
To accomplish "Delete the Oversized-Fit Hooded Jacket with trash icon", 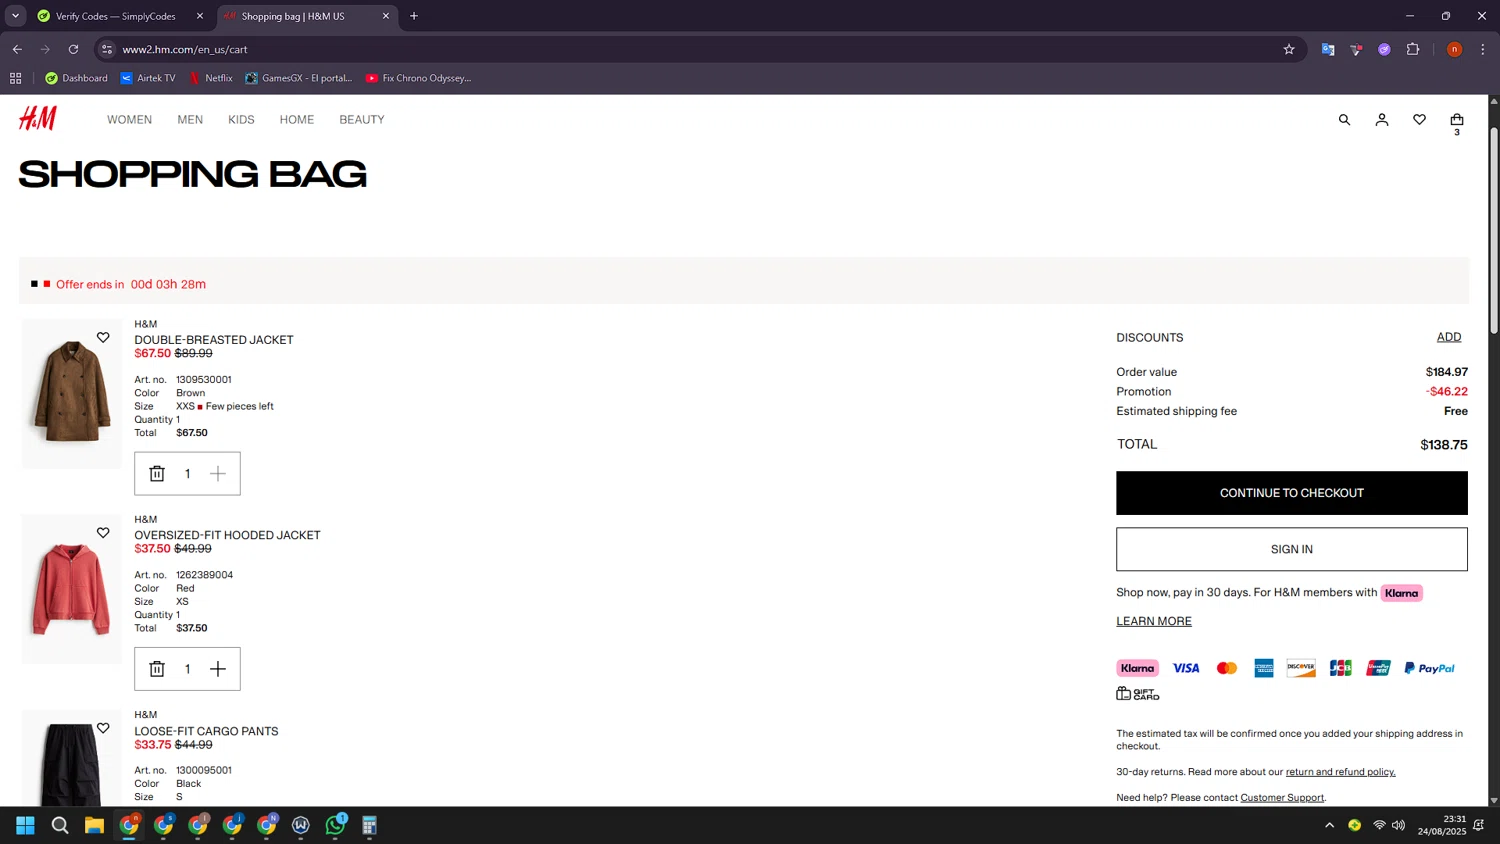I will click(157, 669).
